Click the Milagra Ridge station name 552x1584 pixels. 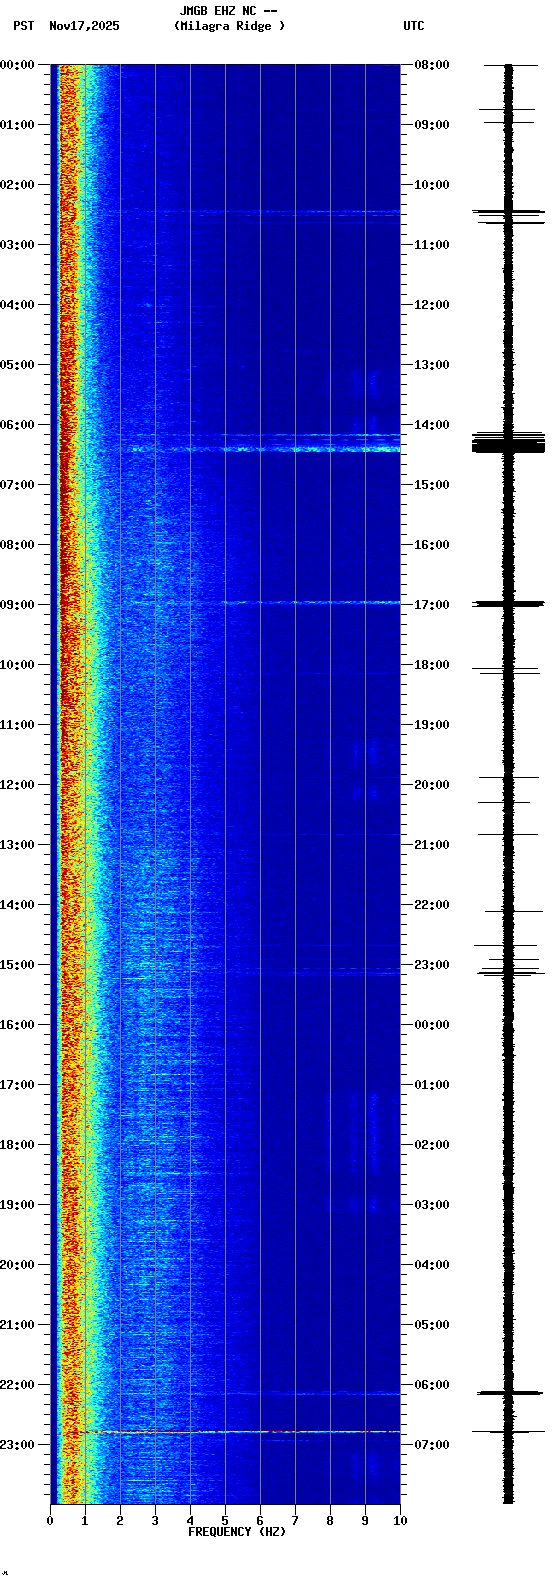click(x=229, y=26)
